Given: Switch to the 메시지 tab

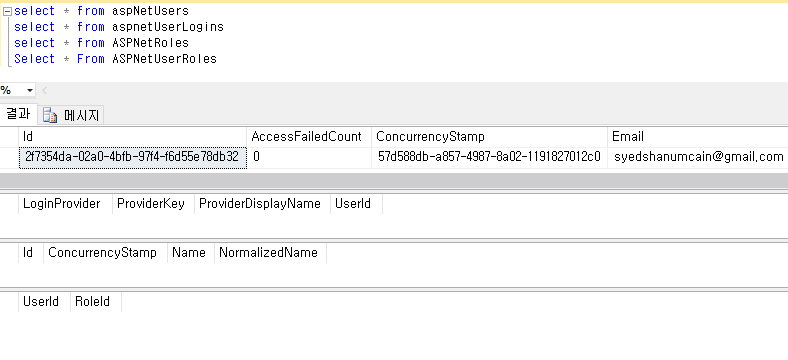Looking at the screenshot, I should point(71,115).
